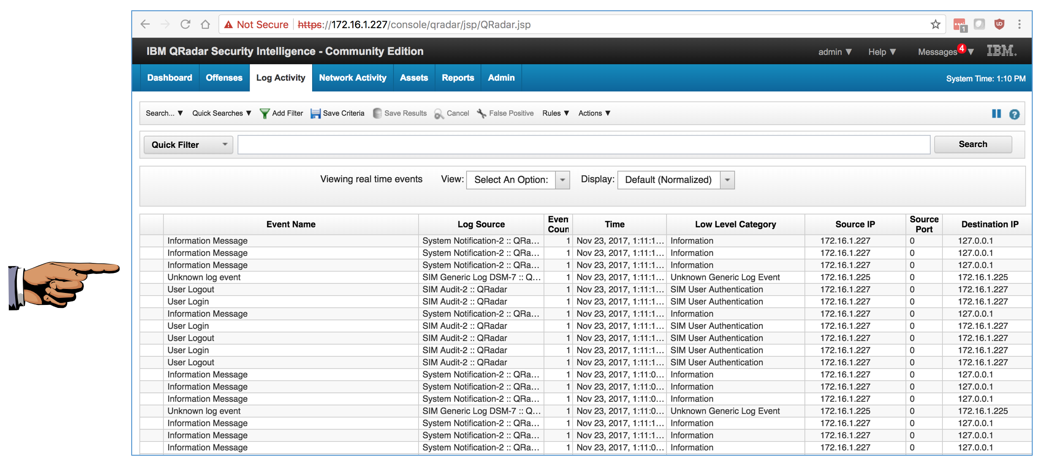Sort by the Event Count column header
Screen dimensions: 1041x466
click(558, 224)
